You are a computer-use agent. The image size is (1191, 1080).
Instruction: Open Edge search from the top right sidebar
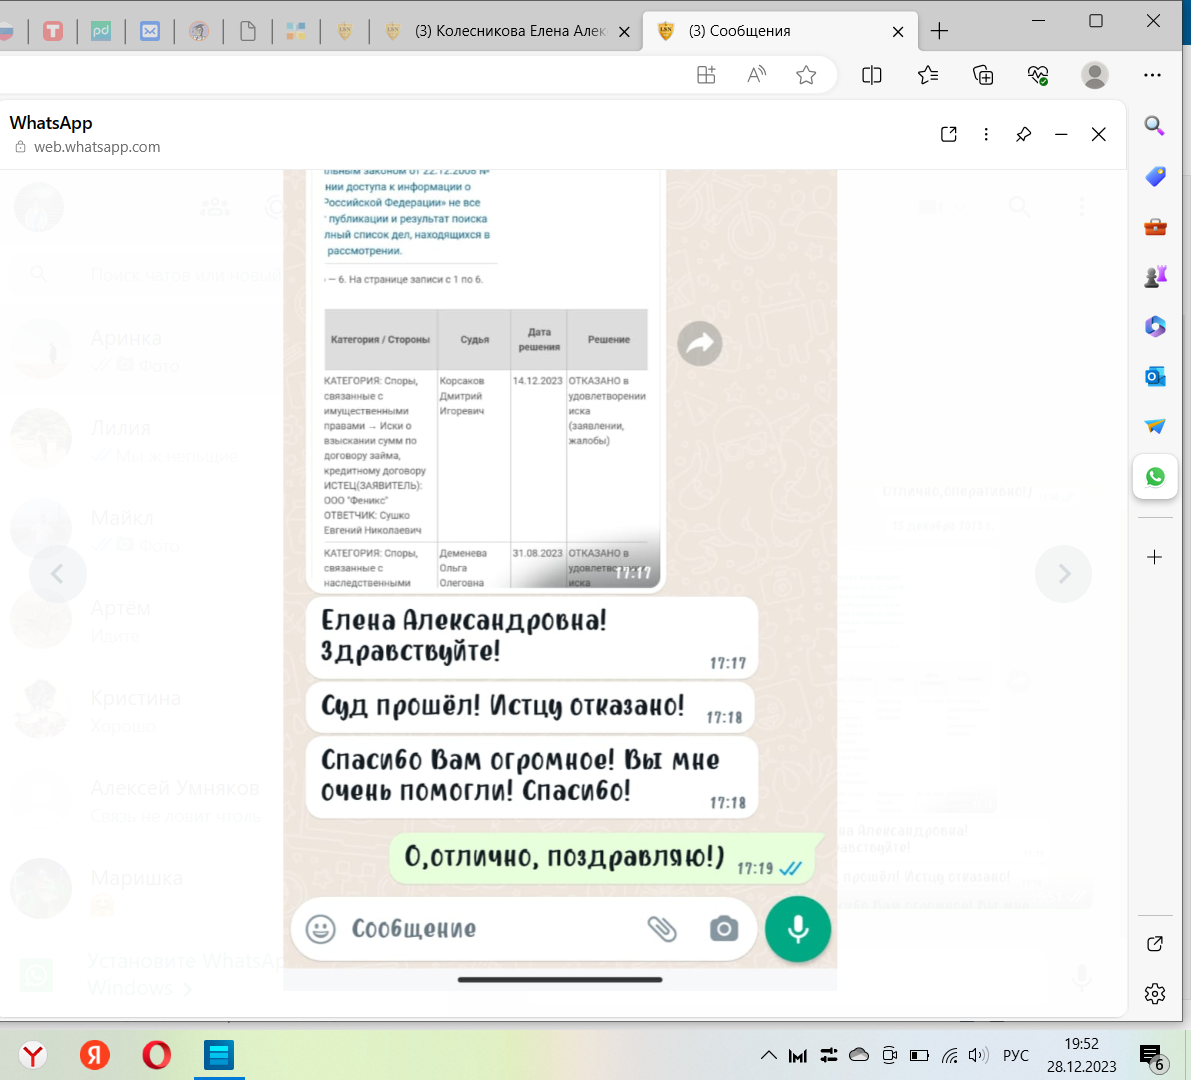1154,126
